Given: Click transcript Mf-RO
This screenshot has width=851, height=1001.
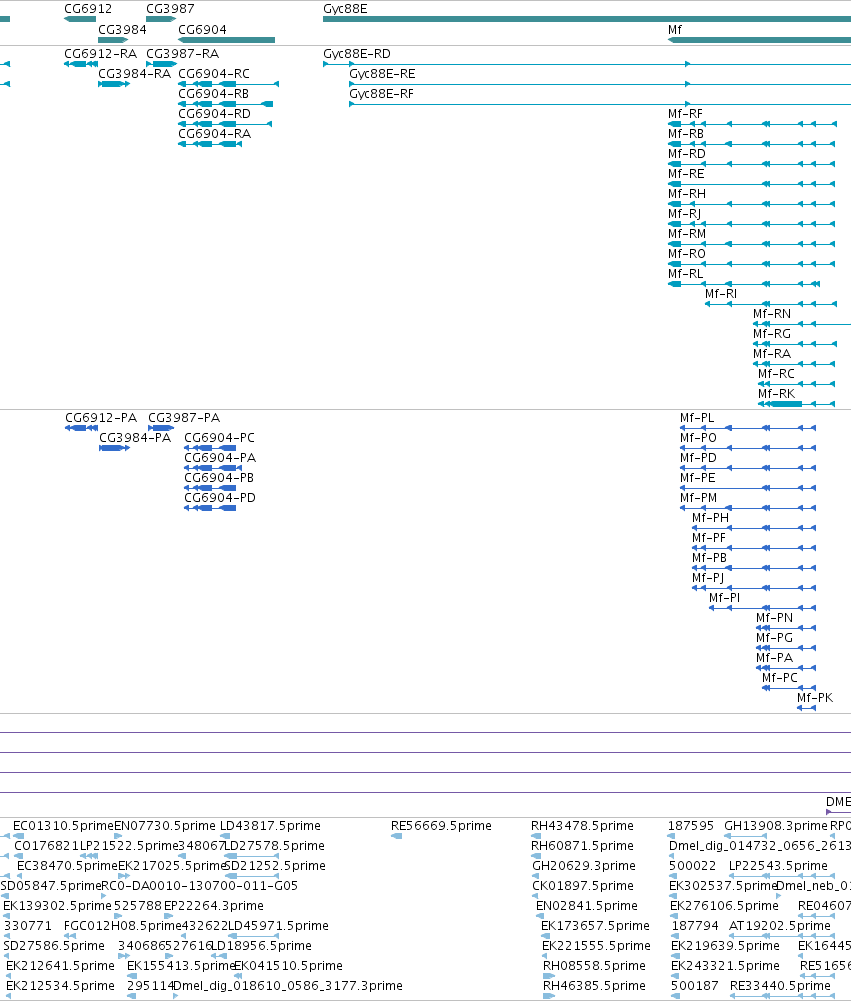Looking at the screenshot, I should (x=687, y=253).
